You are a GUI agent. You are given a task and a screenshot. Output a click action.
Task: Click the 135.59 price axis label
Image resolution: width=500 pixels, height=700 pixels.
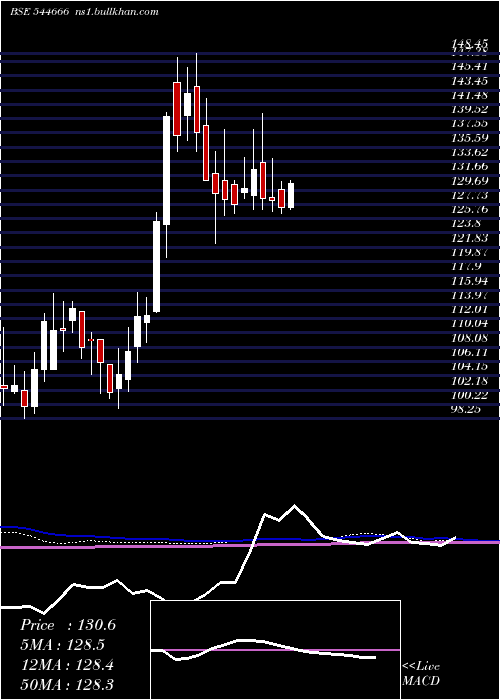coord(470,138)
